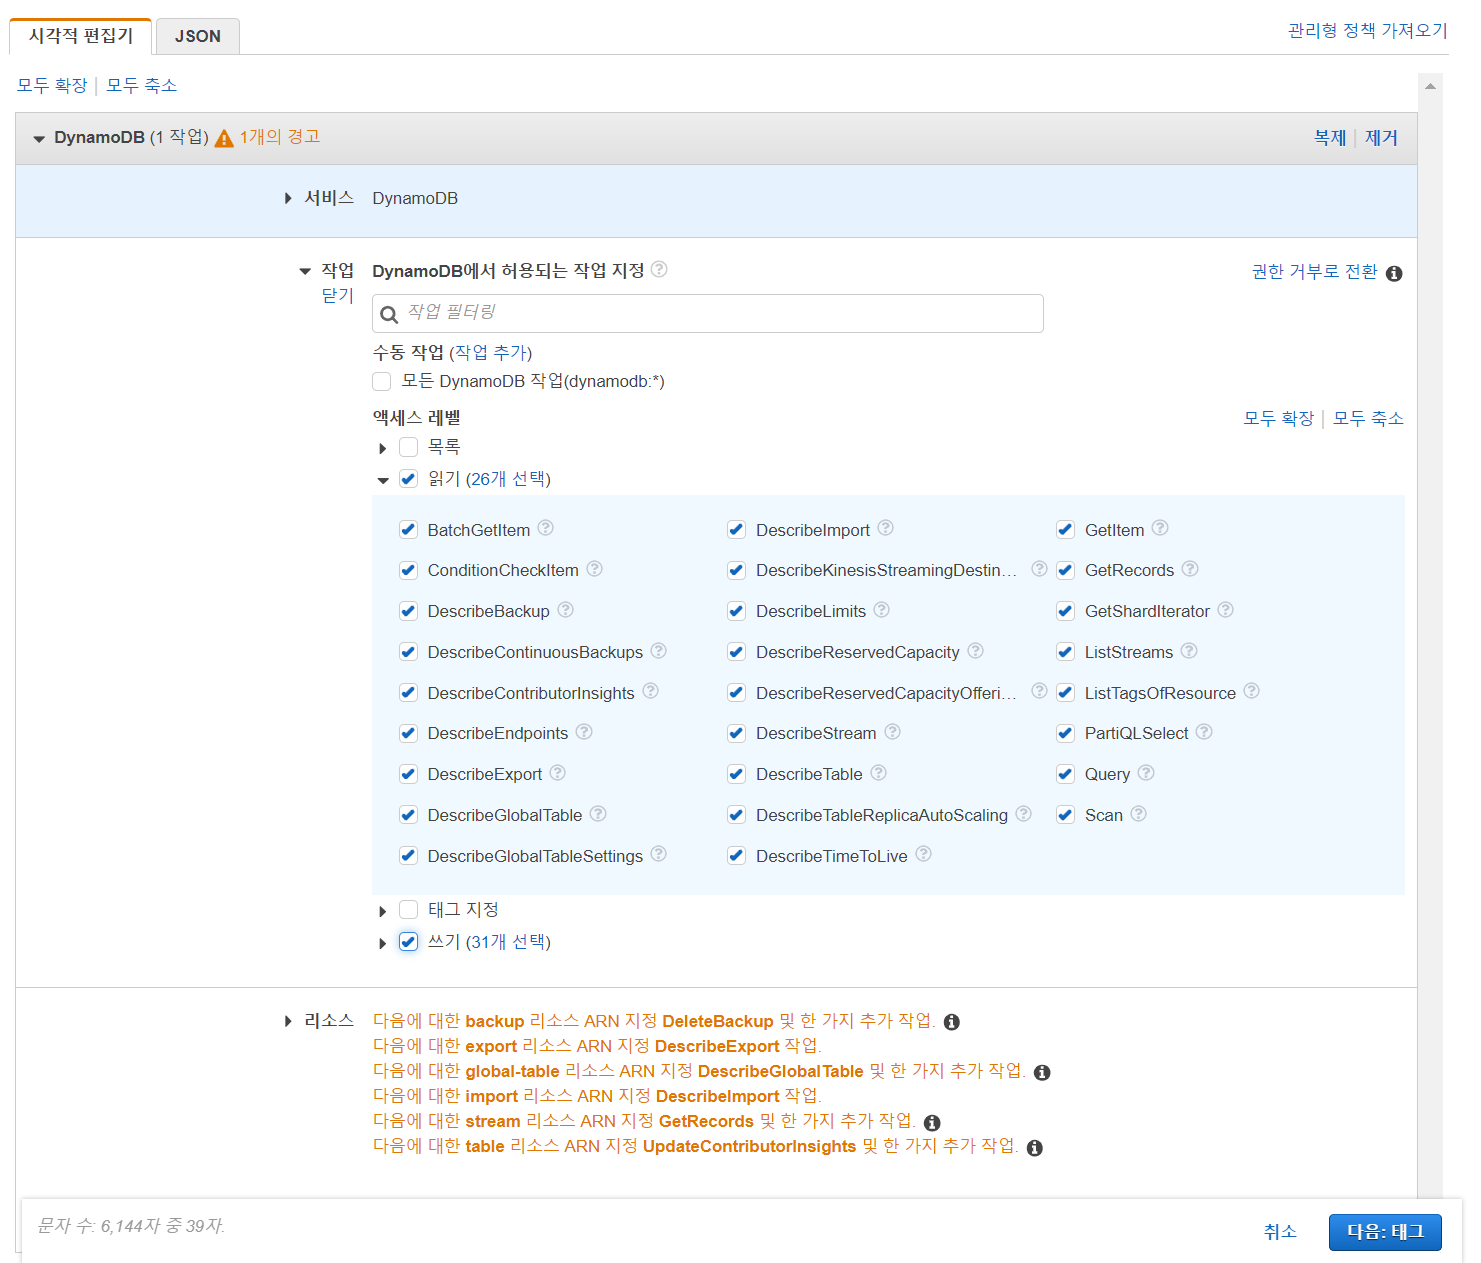Uncheck the DescribeTimeToLive checkbox
1481x1263 pixels.
(736, 856)
